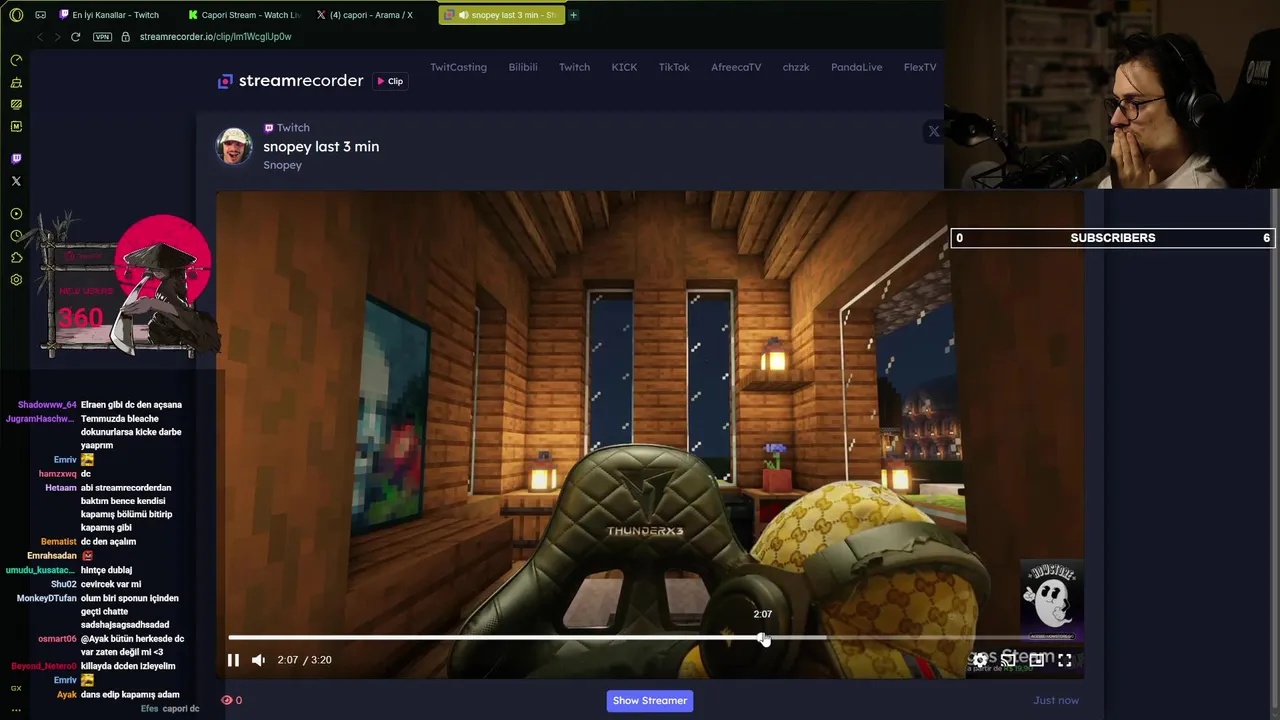This screenshot has width=1280, height=720.
Task: Cast the video to a device
Action: point(1008,660)
